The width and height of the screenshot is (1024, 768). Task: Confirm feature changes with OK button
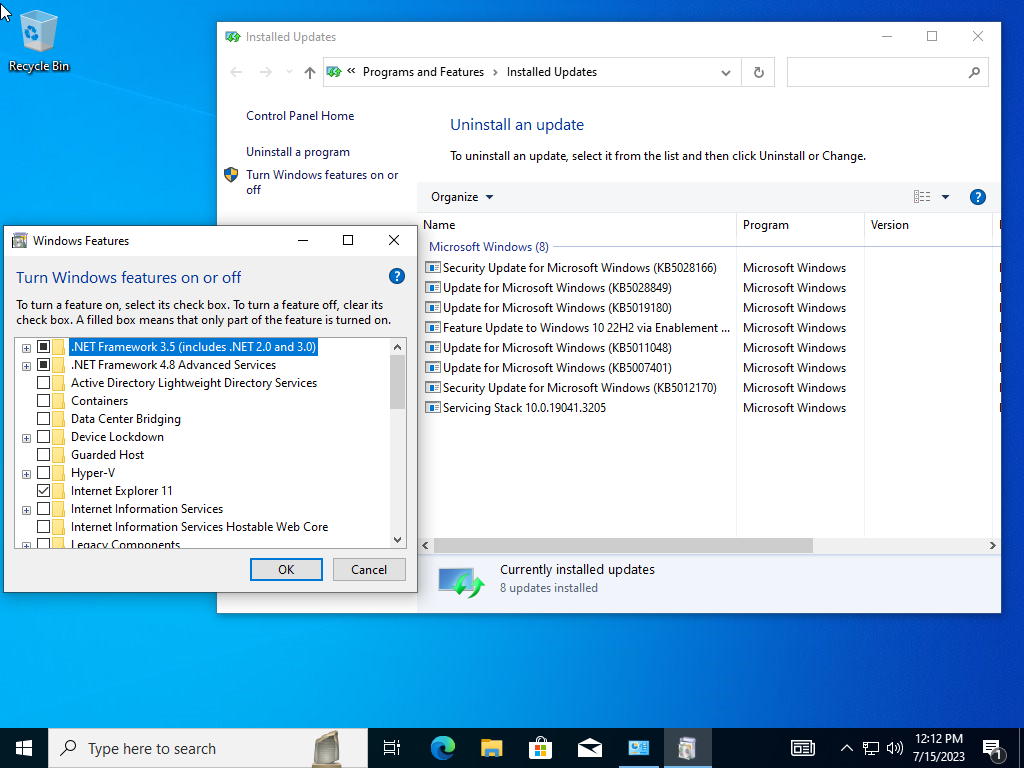pos(286,569)
